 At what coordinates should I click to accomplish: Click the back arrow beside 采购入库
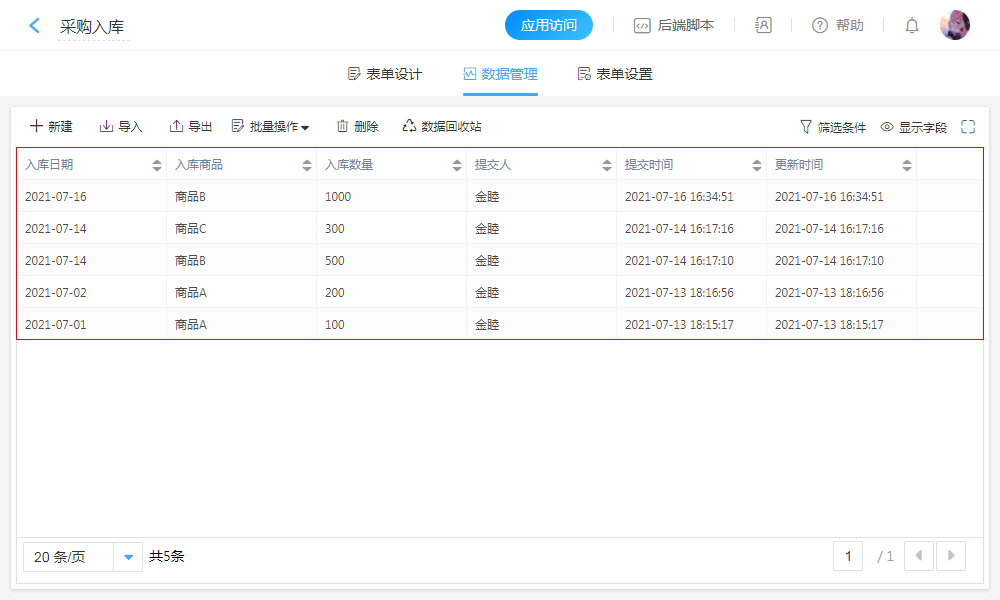pos(35,26)
